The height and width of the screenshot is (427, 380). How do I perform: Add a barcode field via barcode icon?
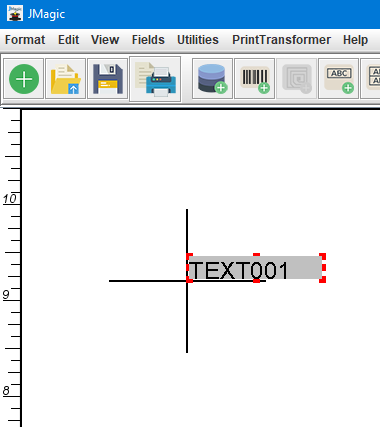tap(254, 79)
